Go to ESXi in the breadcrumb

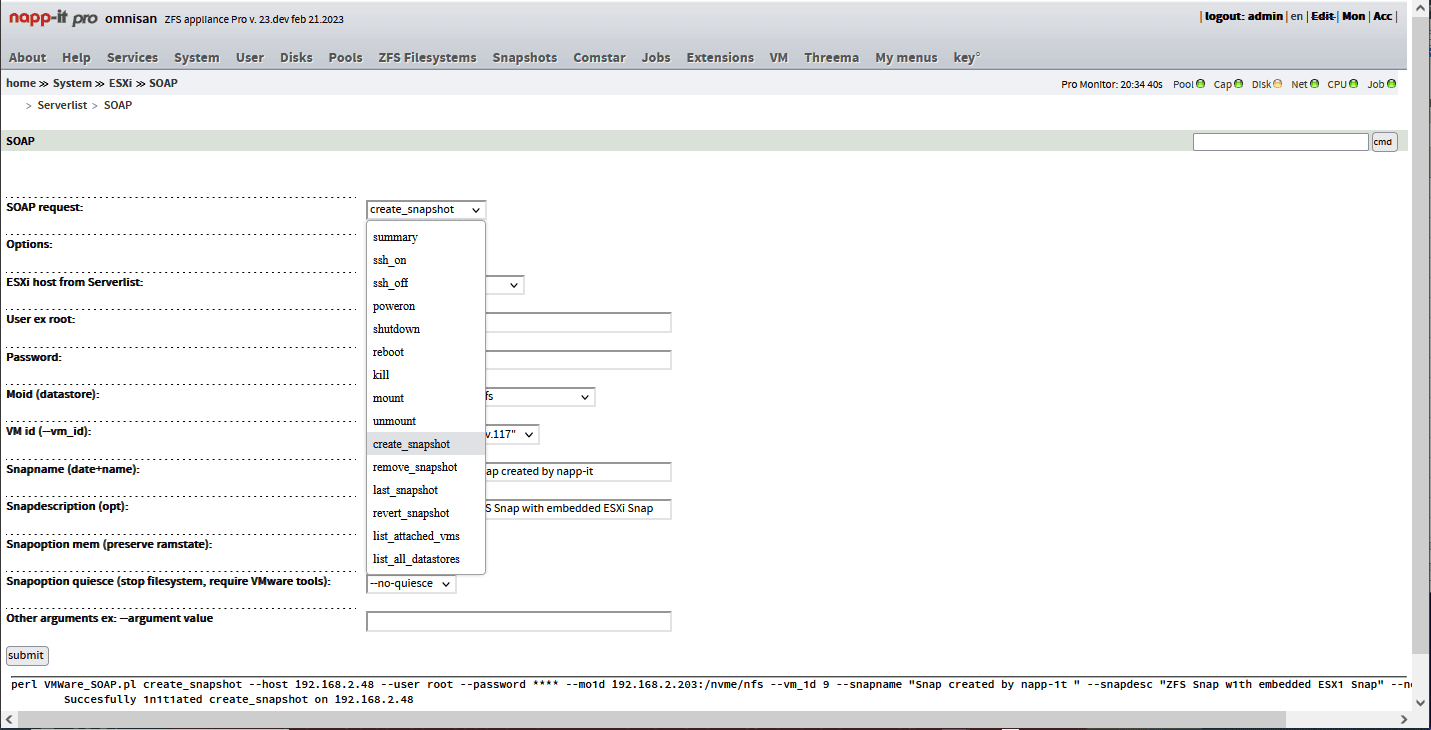pos(120,83)
